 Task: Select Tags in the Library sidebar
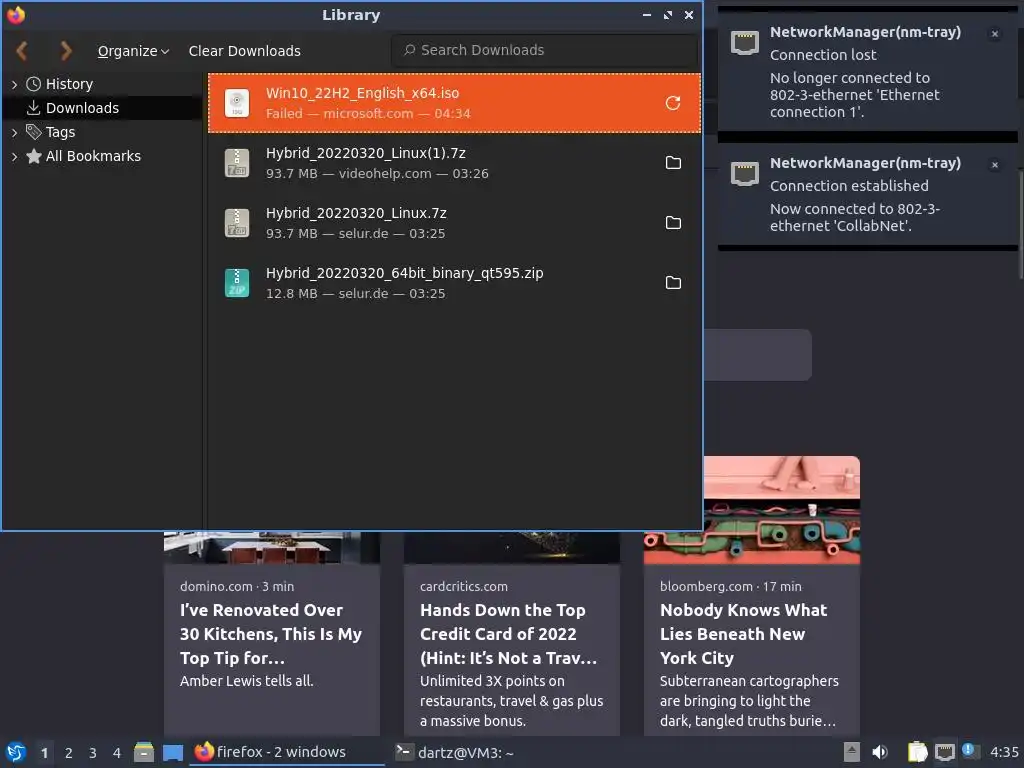tap(60, 133)
